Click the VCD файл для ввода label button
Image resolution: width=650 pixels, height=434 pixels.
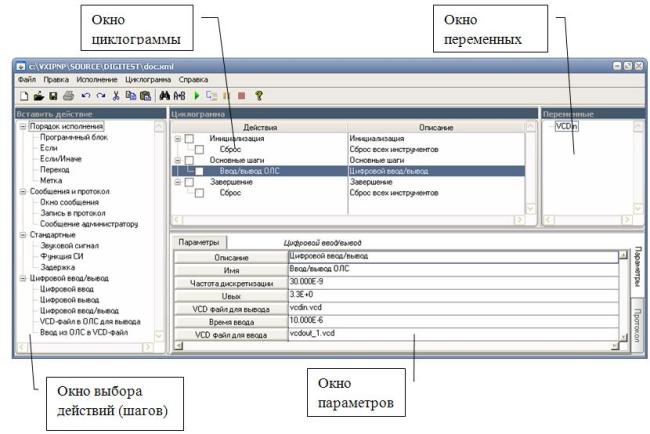tap(231, 335)
